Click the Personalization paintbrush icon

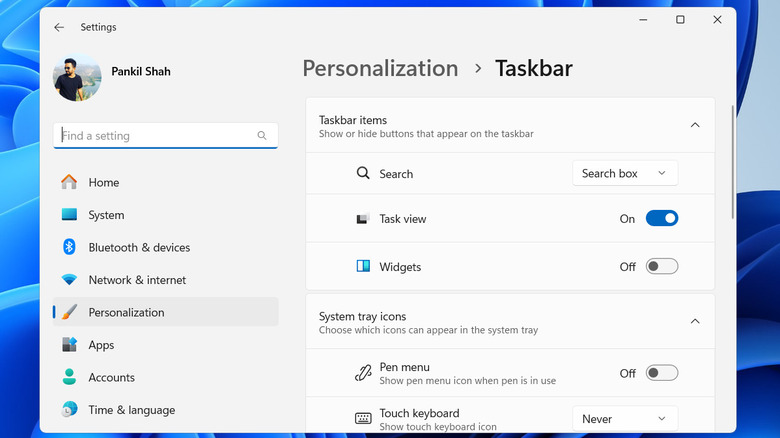(69, 312)
